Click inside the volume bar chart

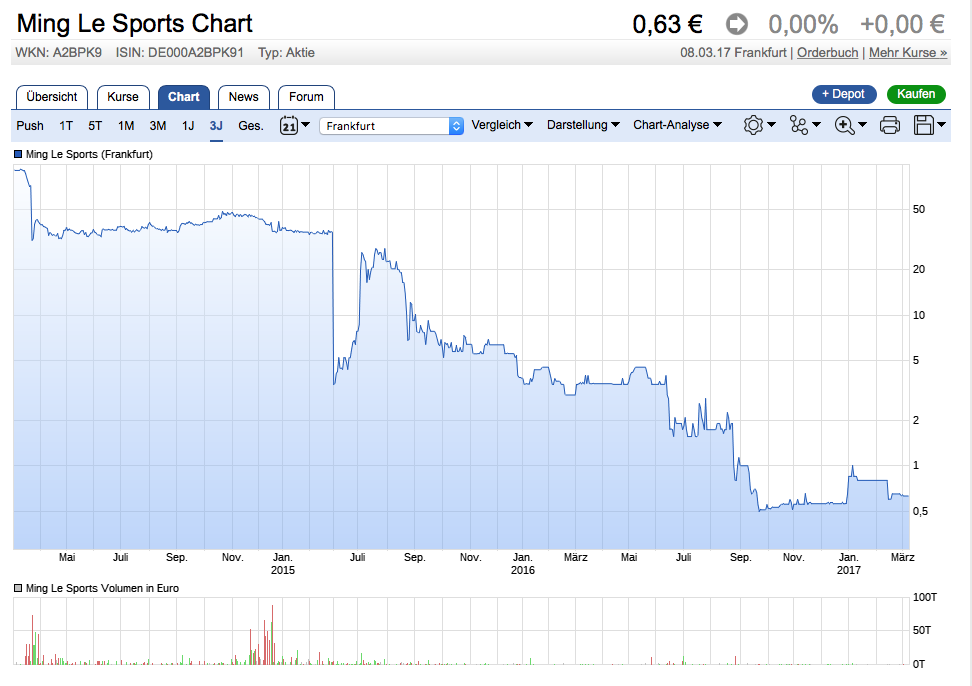pyautogui.click(x=461, y=631)
